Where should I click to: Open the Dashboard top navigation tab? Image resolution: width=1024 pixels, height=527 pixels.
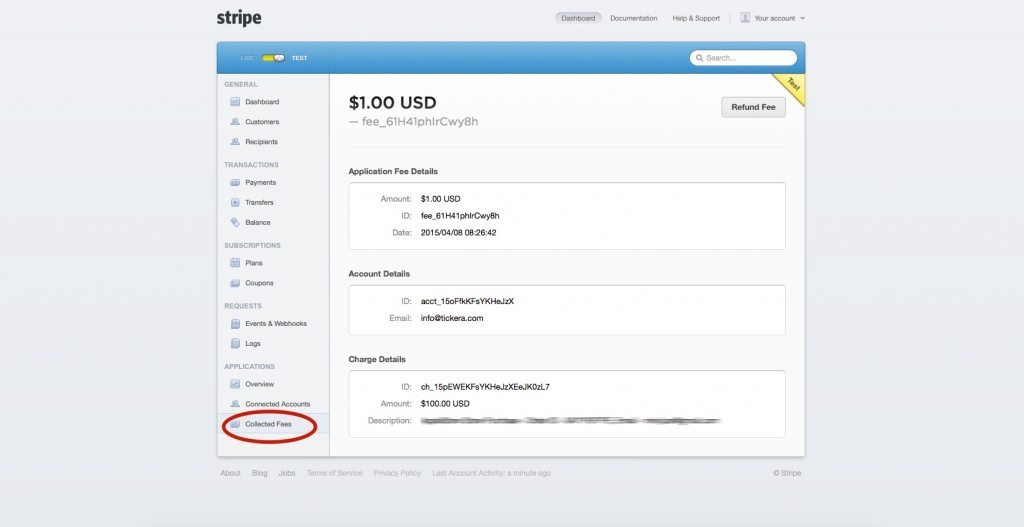pyautogui.click(x=578, y=18)
